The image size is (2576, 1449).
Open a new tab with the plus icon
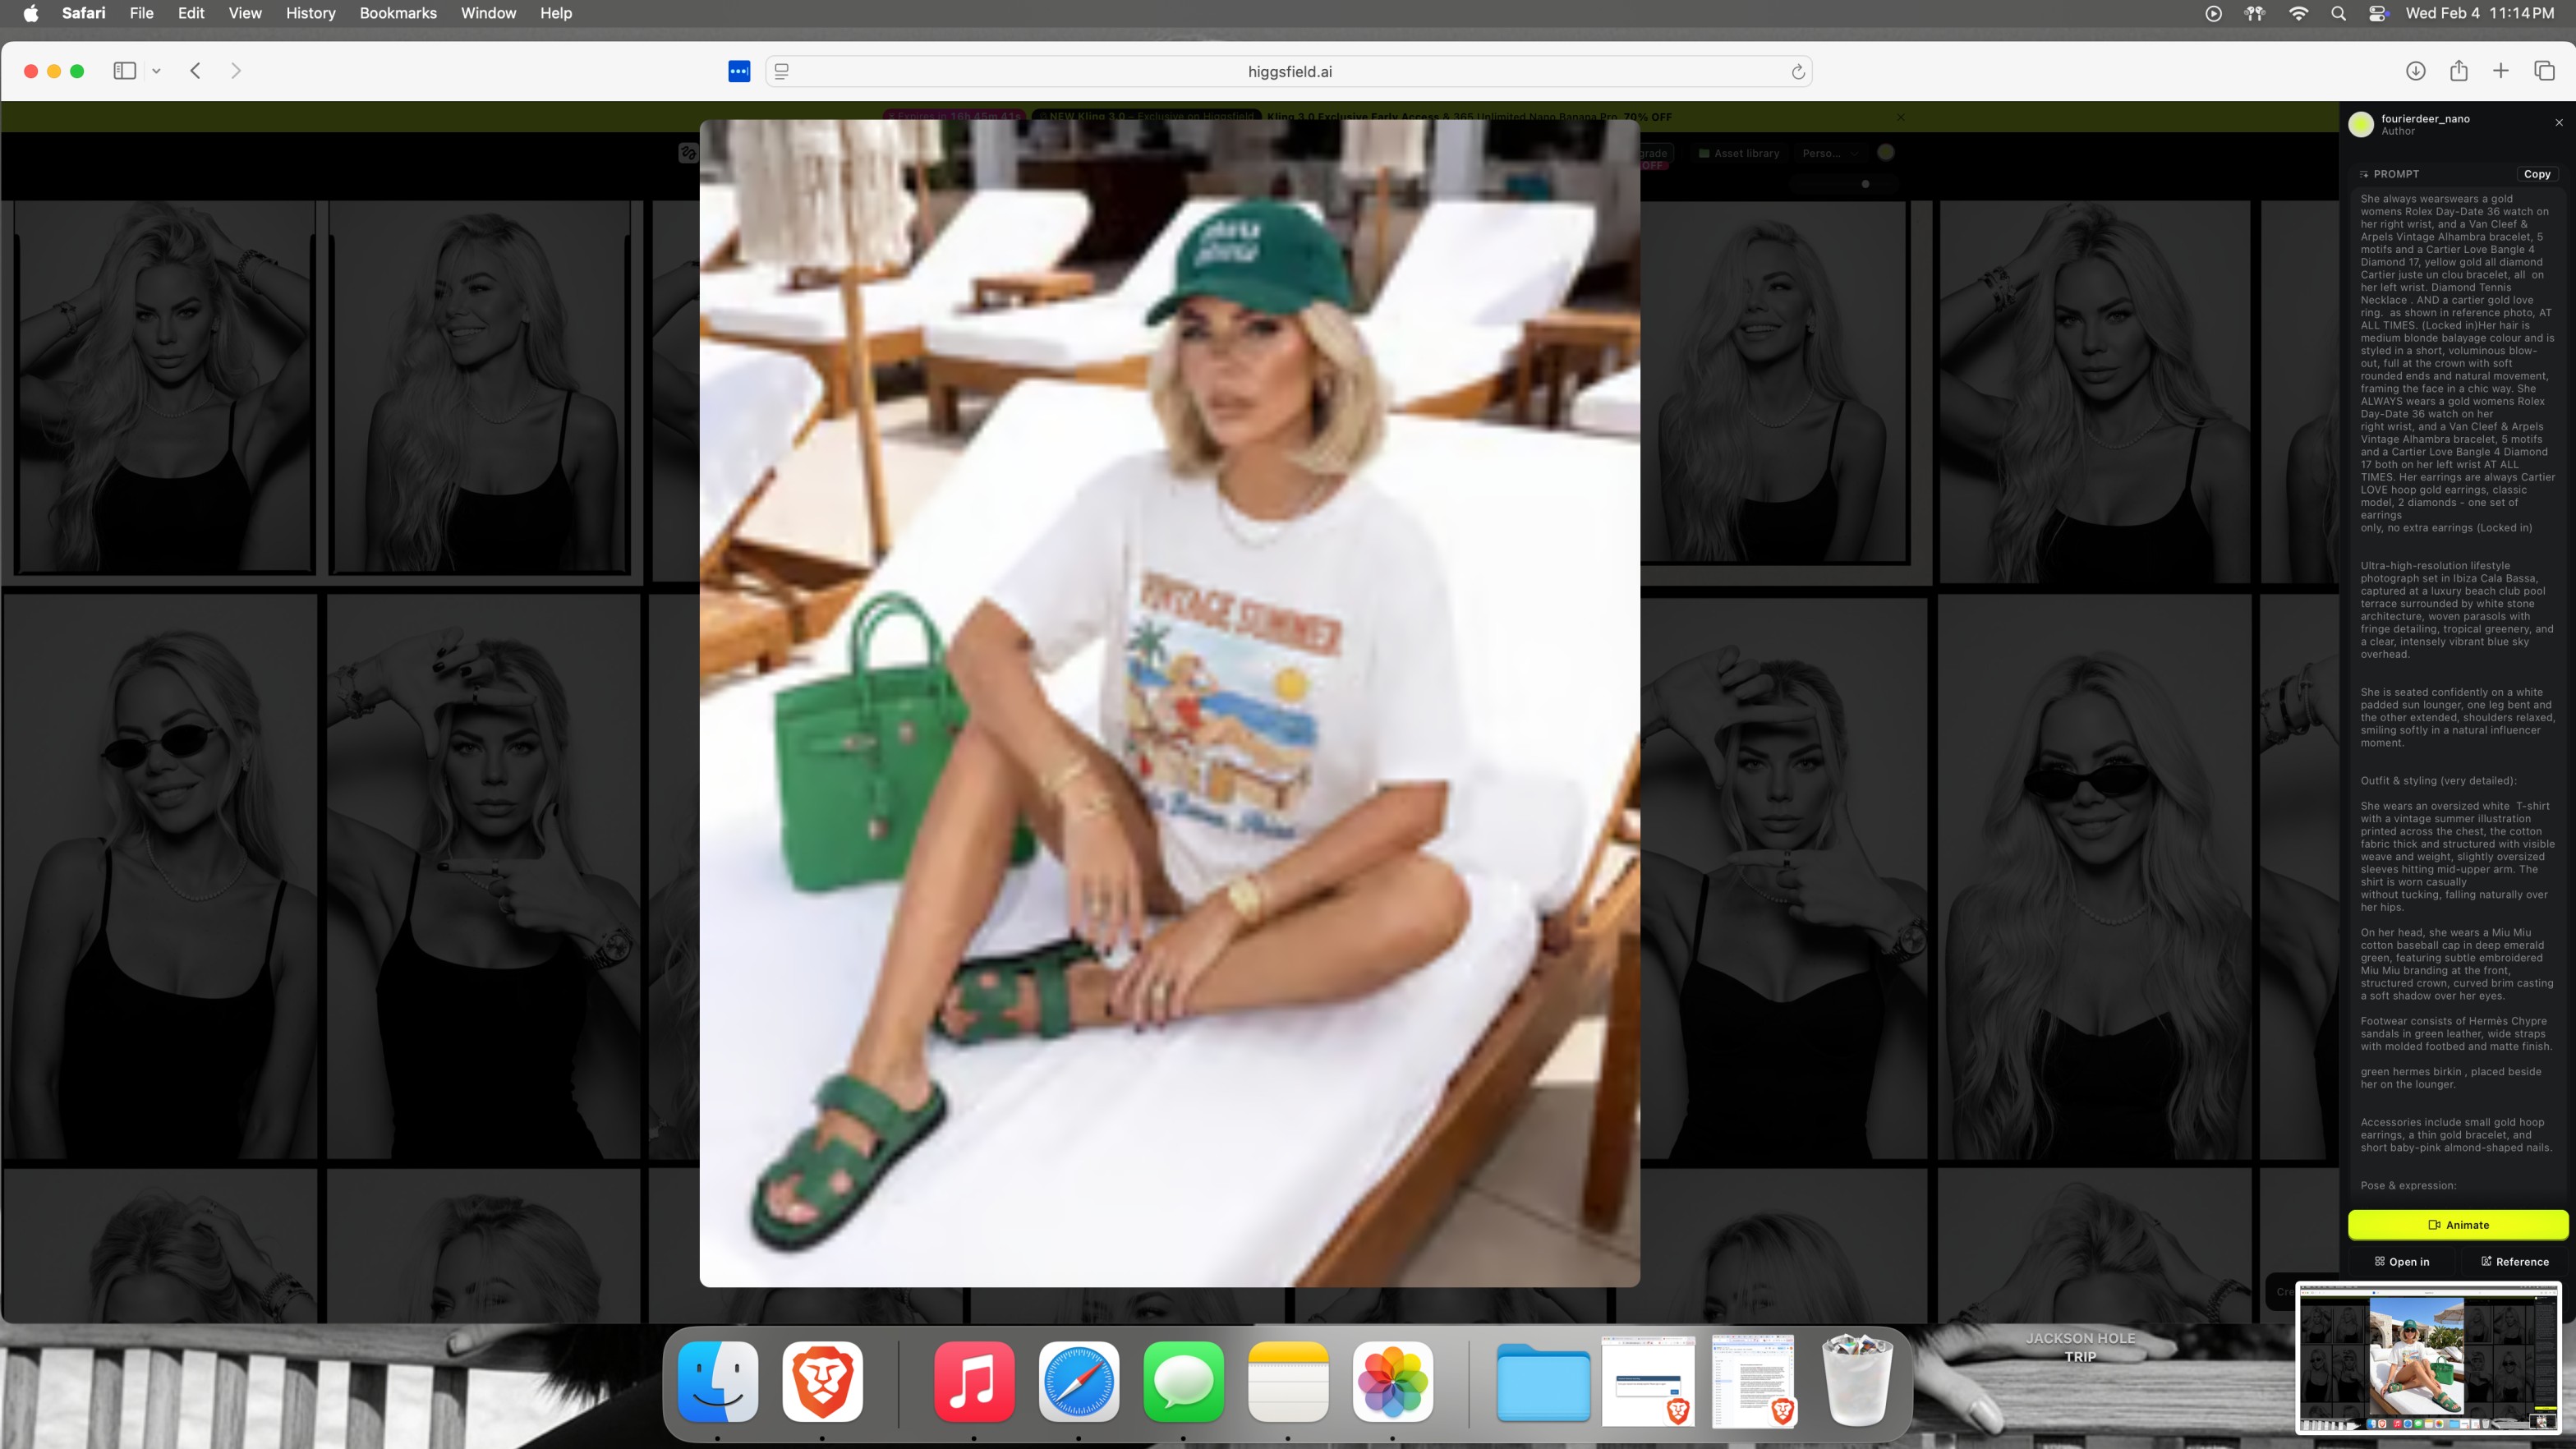click(2501, 71)
